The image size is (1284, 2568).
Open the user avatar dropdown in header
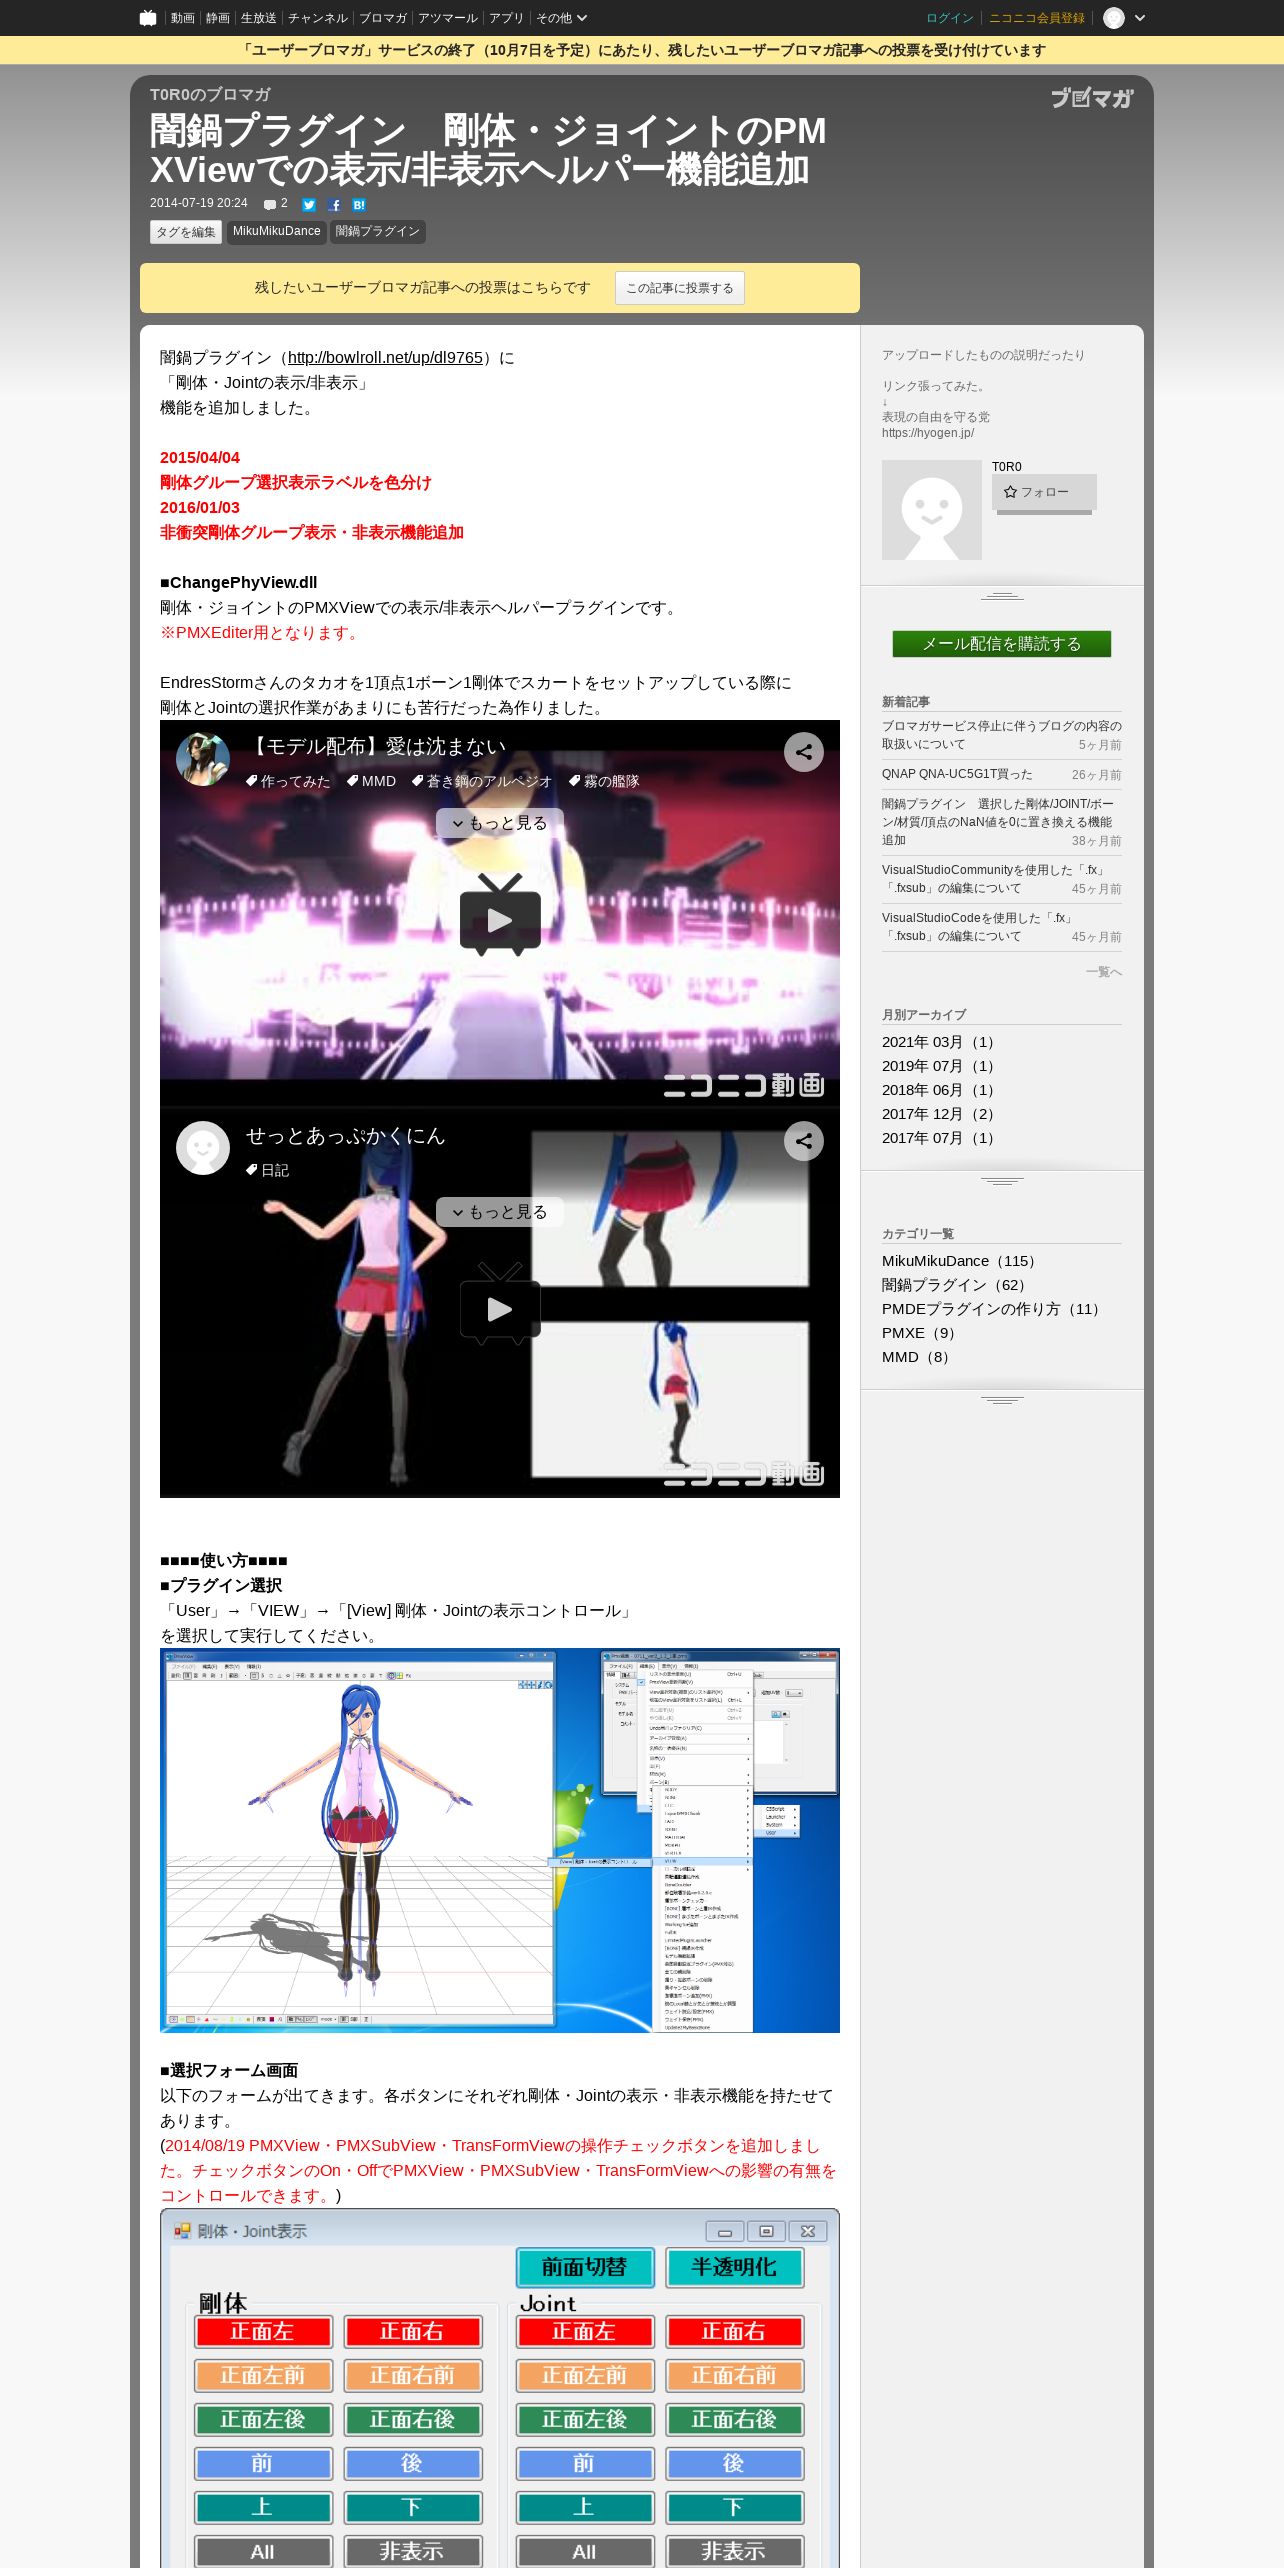[x=1124, y=18]
